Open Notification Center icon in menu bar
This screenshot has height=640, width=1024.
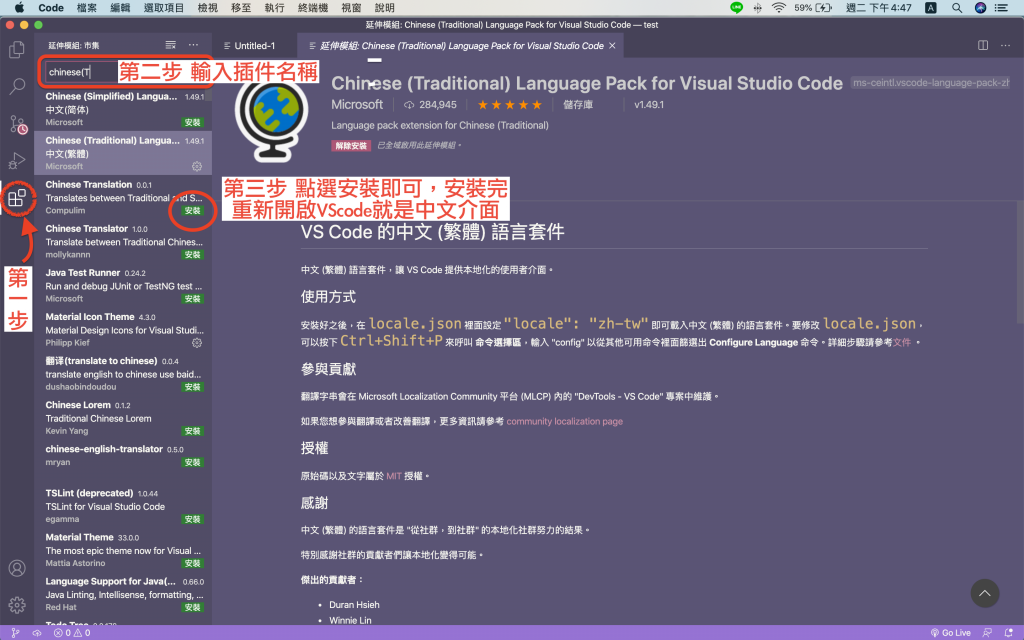pos(1001,8)
